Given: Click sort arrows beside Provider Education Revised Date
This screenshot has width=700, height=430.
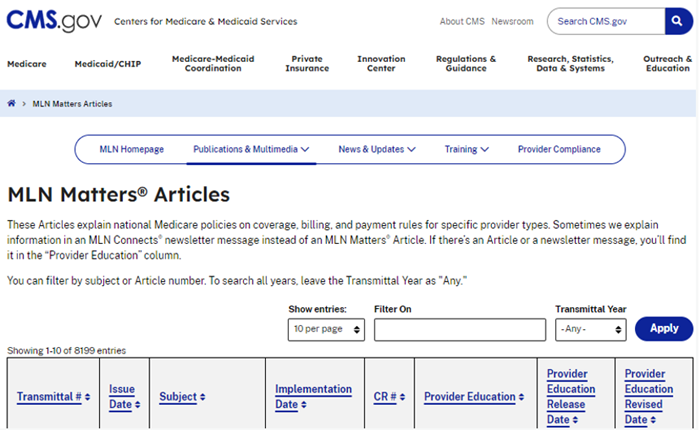Looking at the screenshot, I should (653, 420).
